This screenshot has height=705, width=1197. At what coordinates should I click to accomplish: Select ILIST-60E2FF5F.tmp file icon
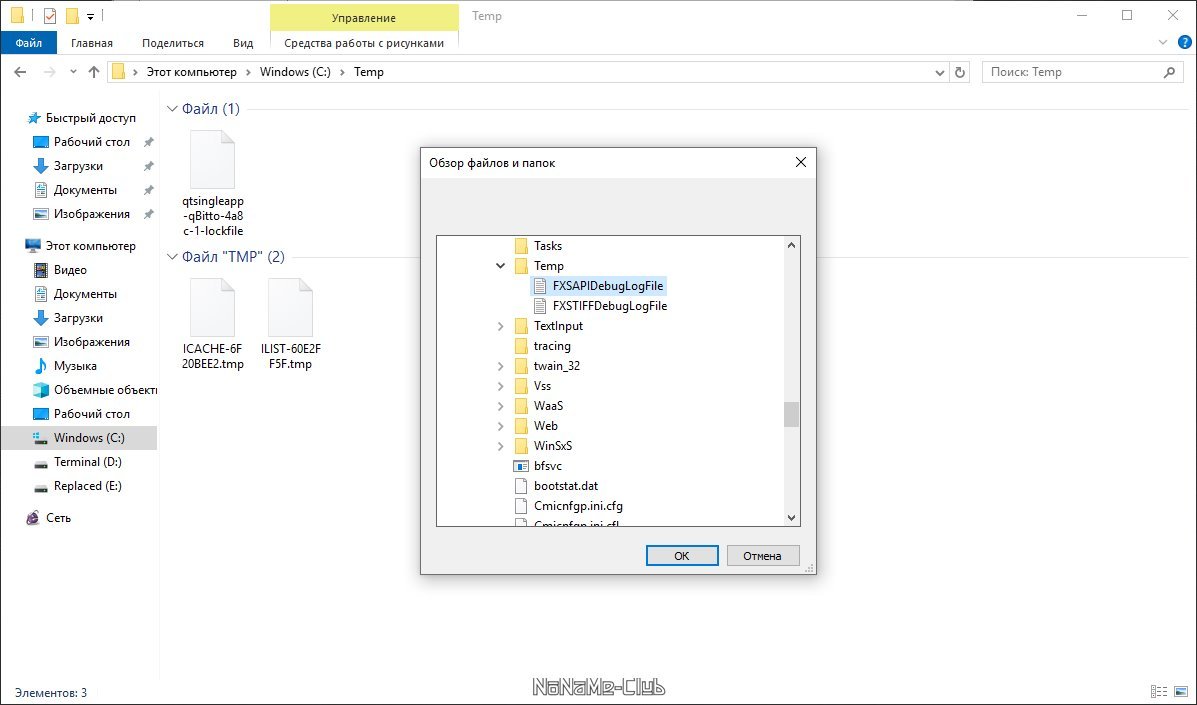[x=290, y=307]
